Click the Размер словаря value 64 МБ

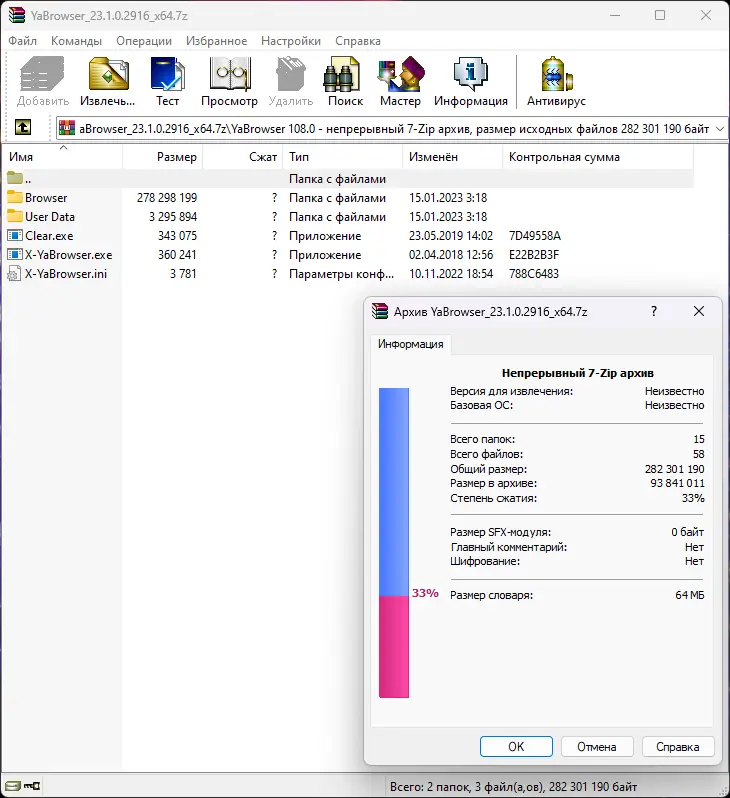690,595
